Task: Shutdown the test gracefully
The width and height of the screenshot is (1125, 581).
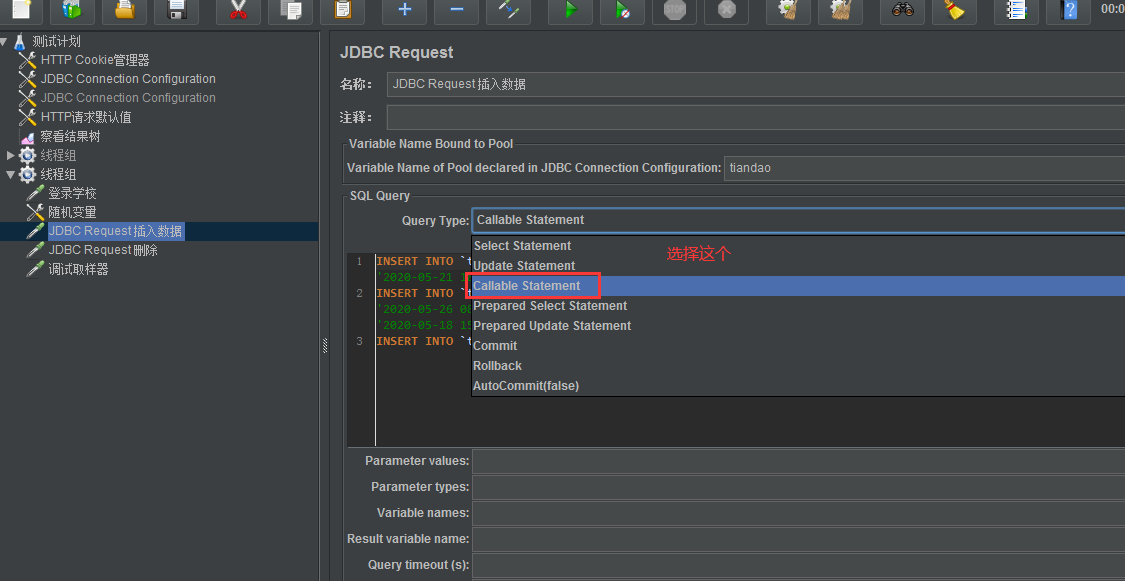Action: 726,12
